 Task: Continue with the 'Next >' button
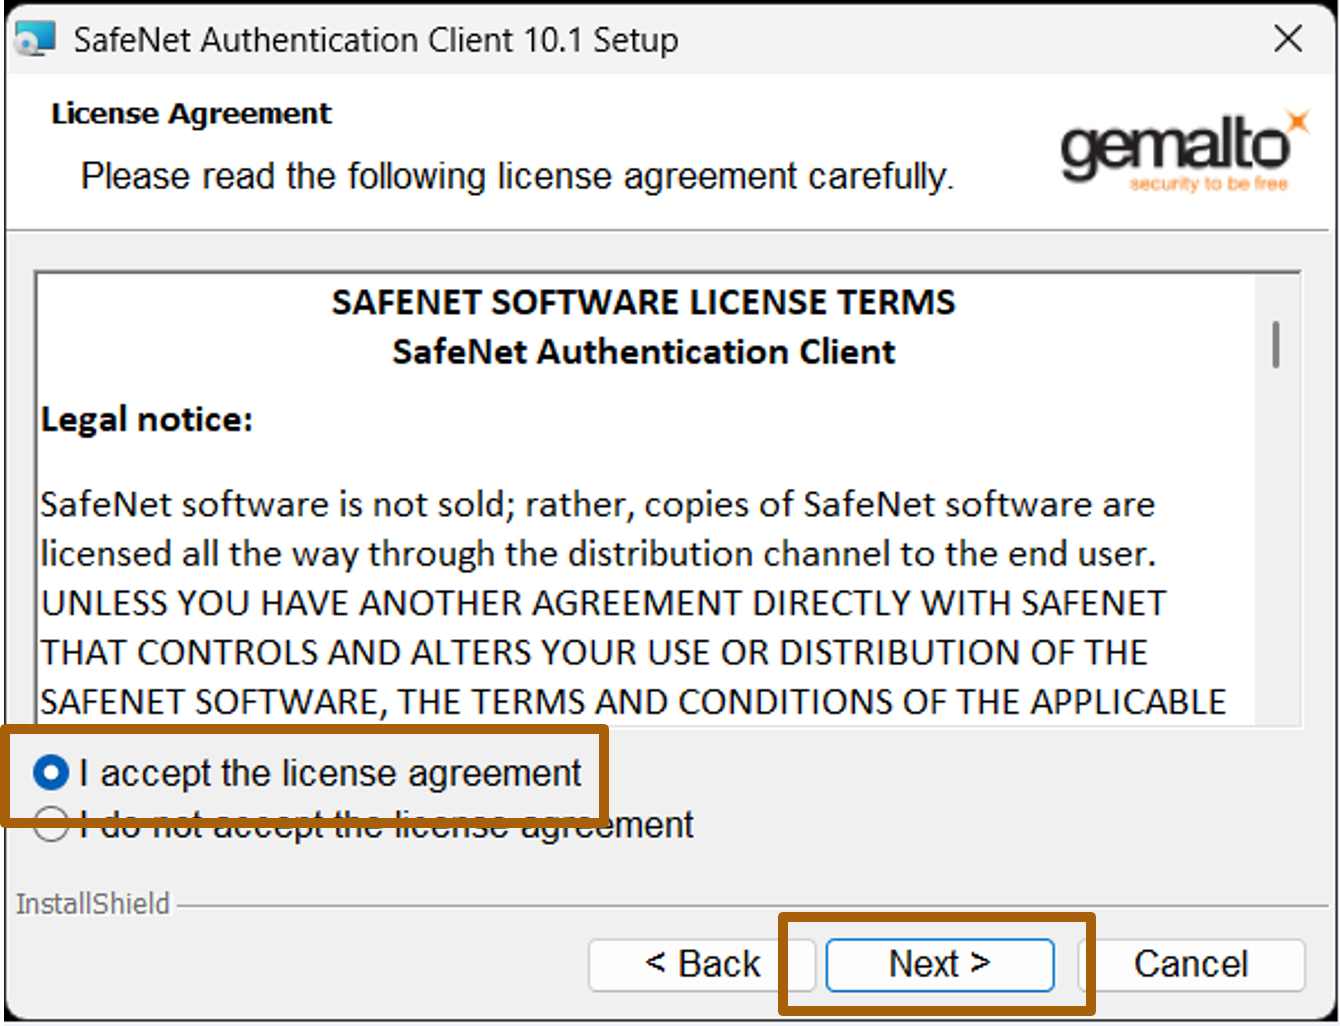click(x=940, y=964)
